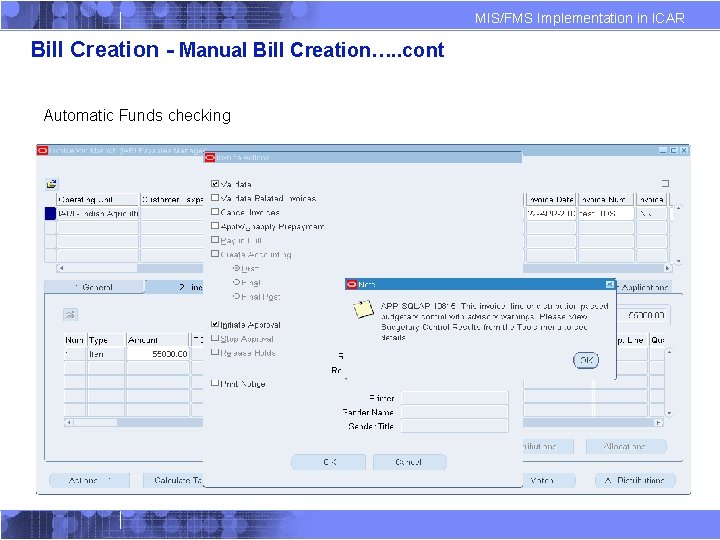Tick the Apply/Unapply Prepayment checkbox
Image resolution: width=720 pixels, height=540 pixels.
click(x=214, y=226)
